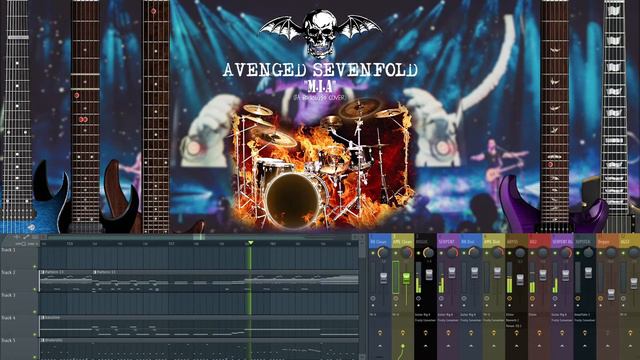Click the SERPENT BL send level knob
This screenshot has width=640, height=360.
[562, 333]
